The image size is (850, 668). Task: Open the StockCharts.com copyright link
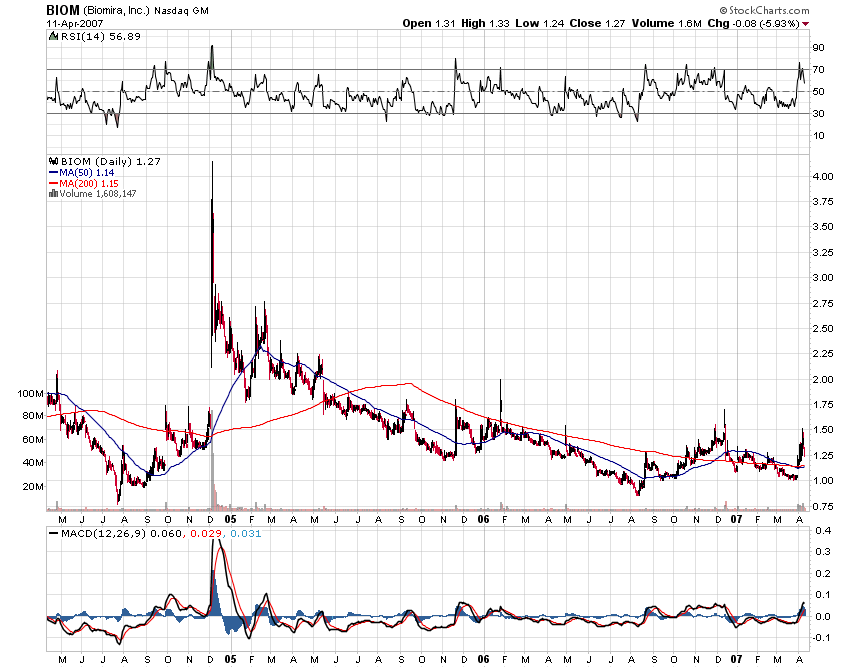coord(764,10)
